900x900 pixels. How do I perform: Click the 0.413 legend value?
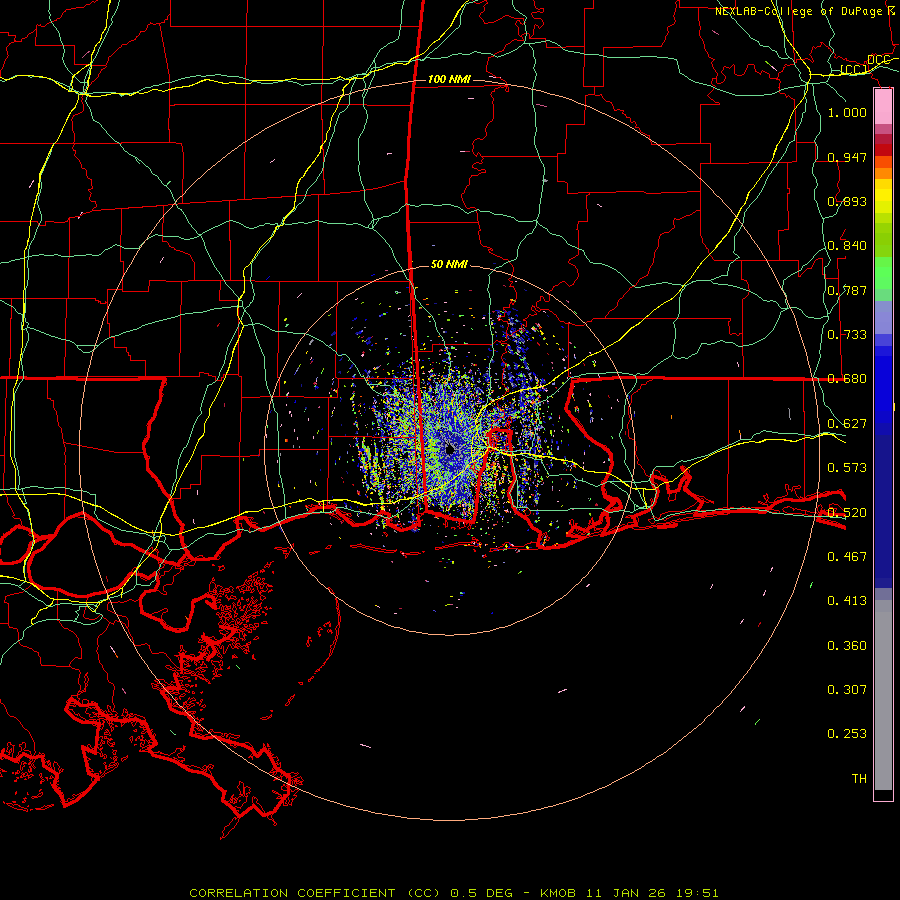pos(847,600)
